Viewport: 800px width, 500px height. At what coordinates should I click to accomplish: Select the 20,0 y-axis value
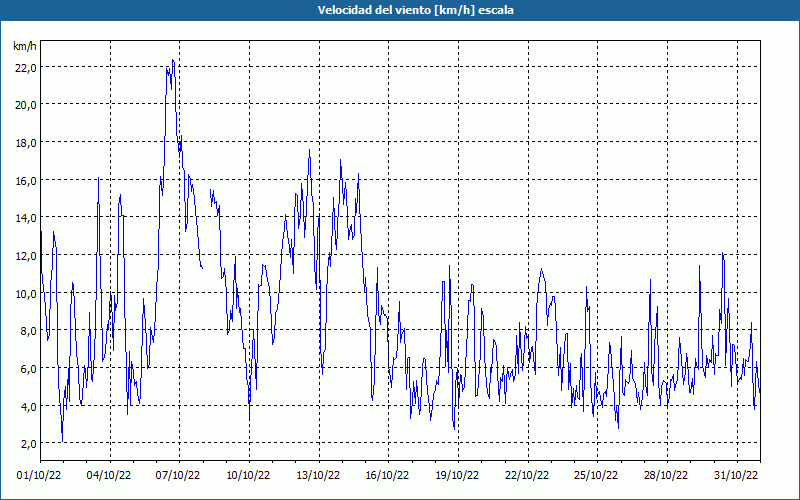(x=26, y=105)
